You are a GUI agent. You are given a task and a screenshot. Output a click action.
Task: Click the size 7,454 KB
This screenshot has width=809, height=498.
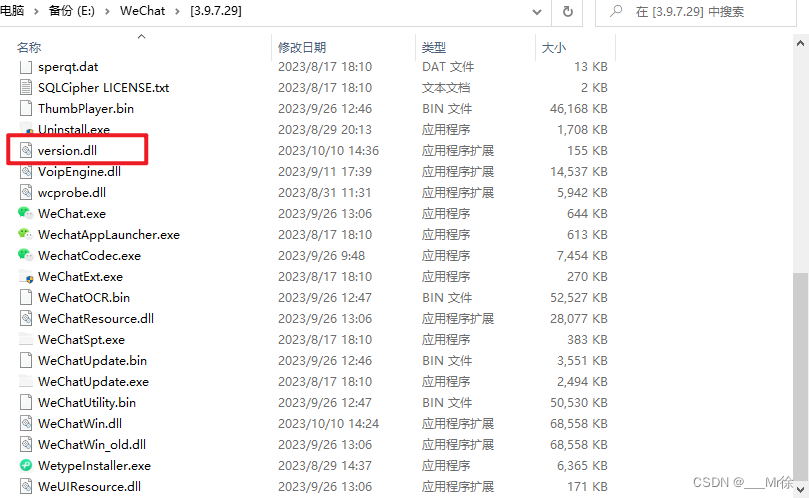582,255
